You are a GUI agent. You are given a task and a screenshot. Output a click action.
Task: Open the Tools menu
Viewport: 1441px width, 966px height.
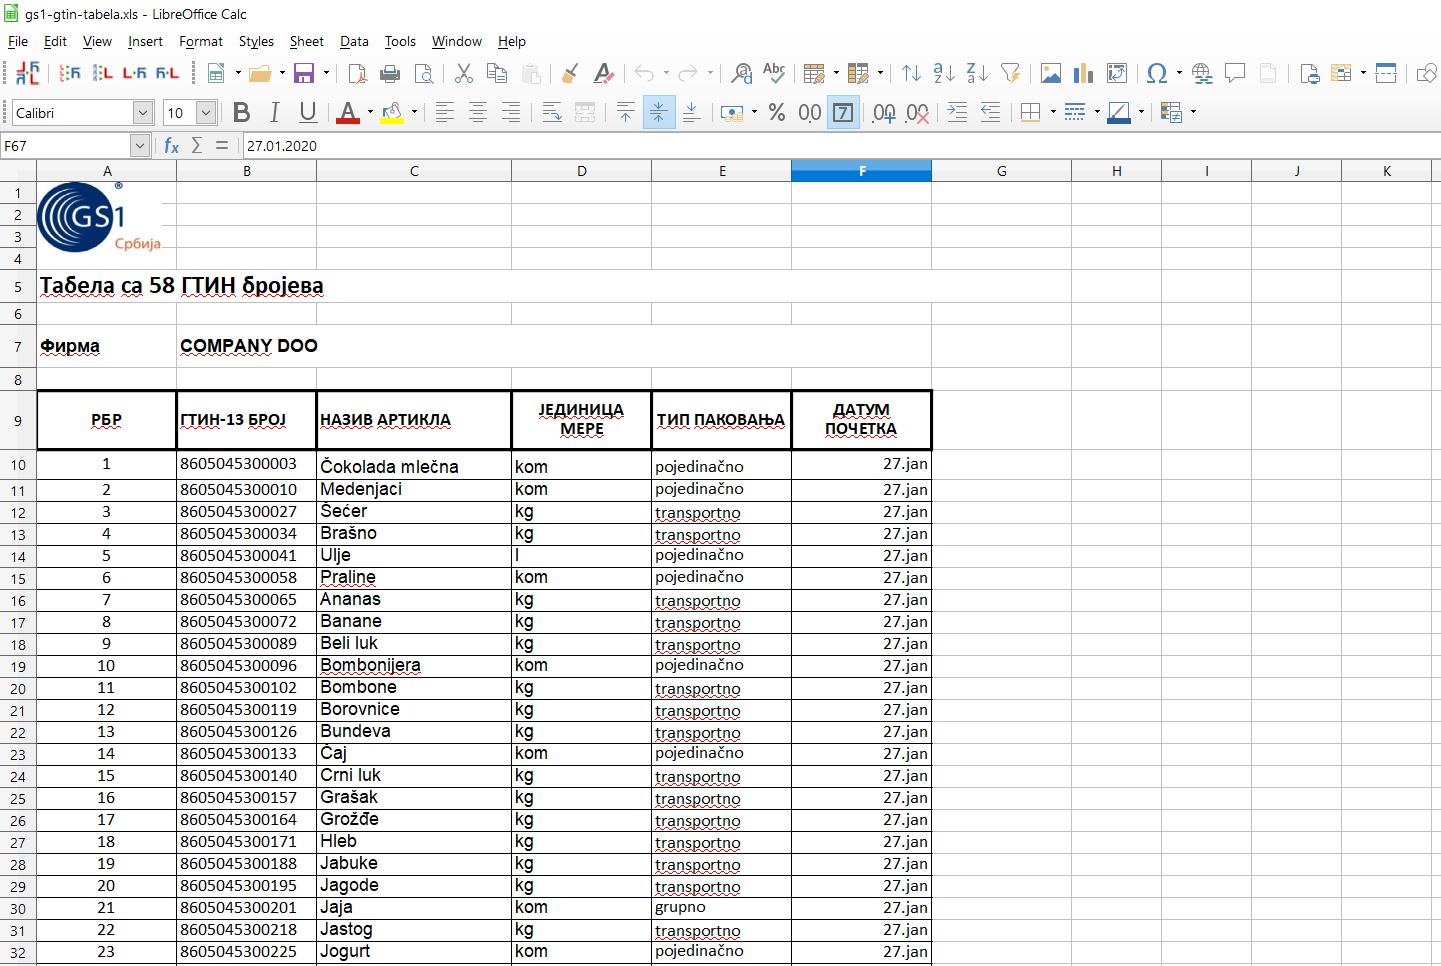pyautogui.click(x=400, y=41)
